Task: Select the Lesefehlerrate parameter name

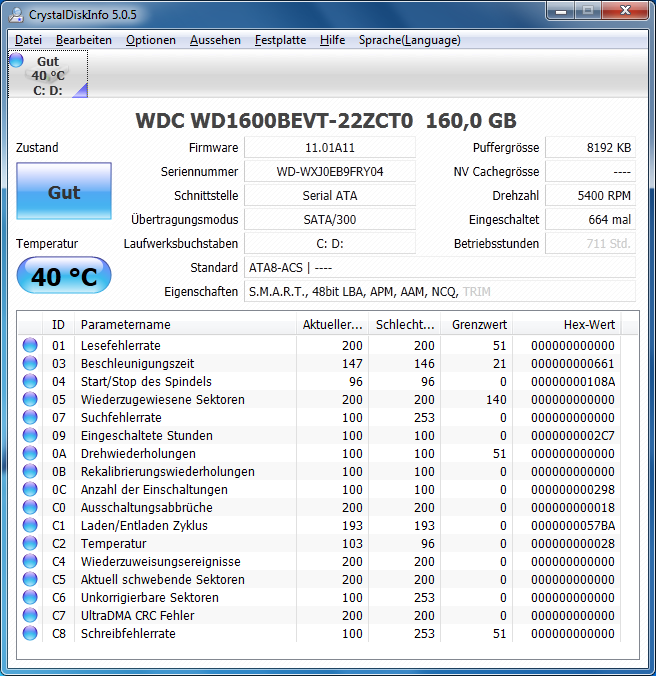Action: coord(121,345)
